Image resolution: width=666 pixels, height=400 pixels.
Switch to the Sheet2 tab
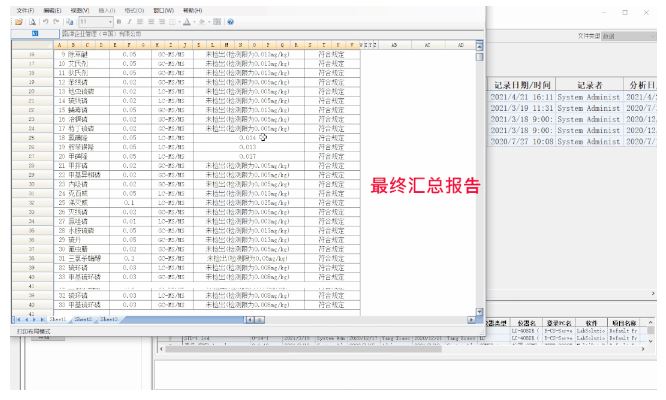(x=83, y=319)
